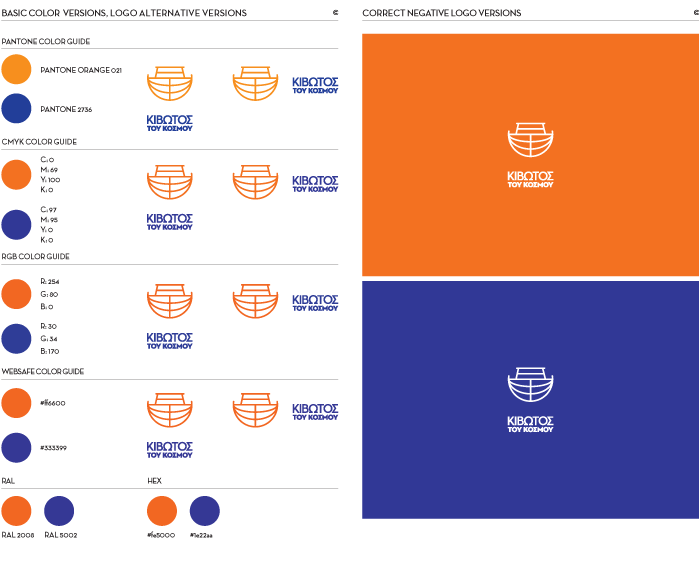
Task: Click the 'G: 80' RGB value
Action: click(49, 294)
